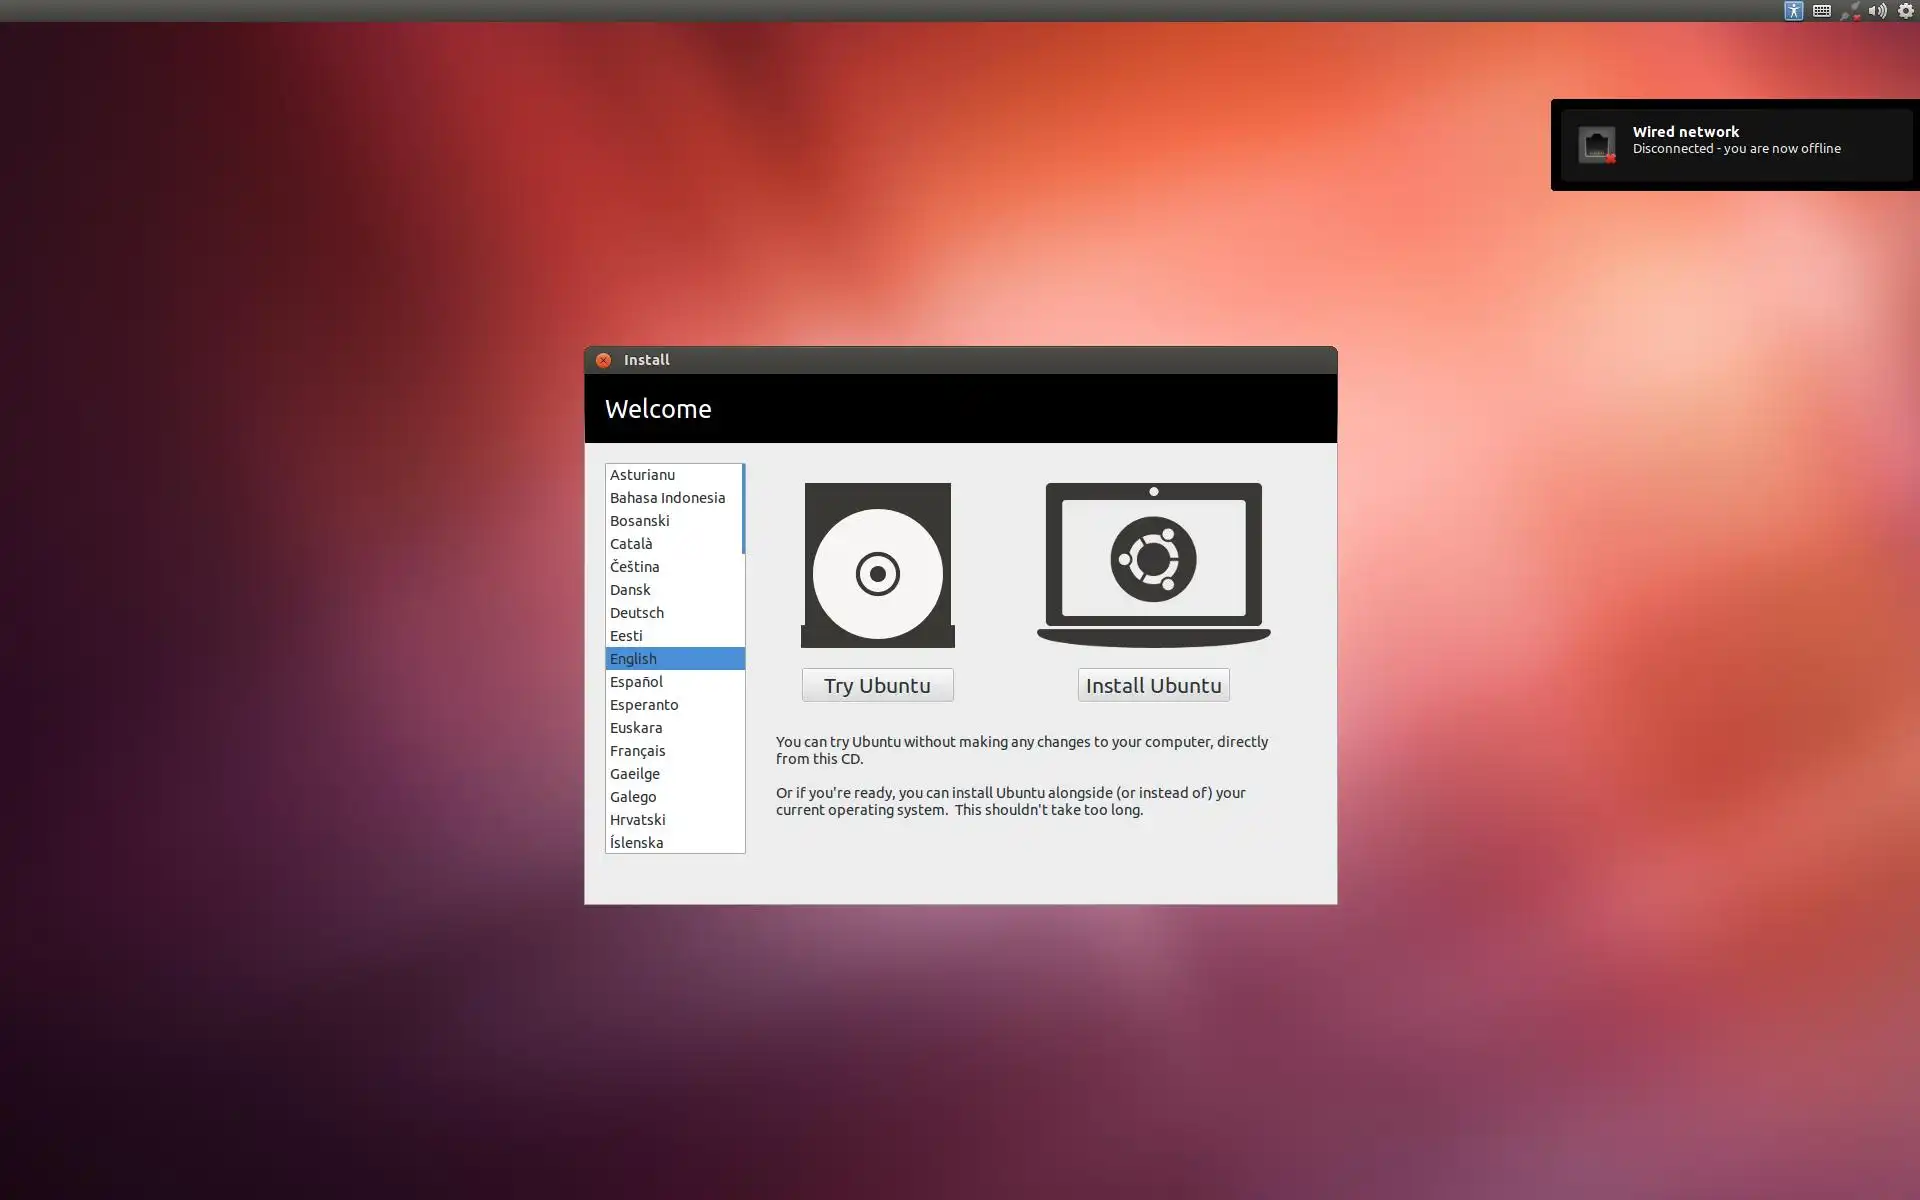This screenshot has width=1920, height=1200.
Task: Choose Français as the language
Action: 637,751
